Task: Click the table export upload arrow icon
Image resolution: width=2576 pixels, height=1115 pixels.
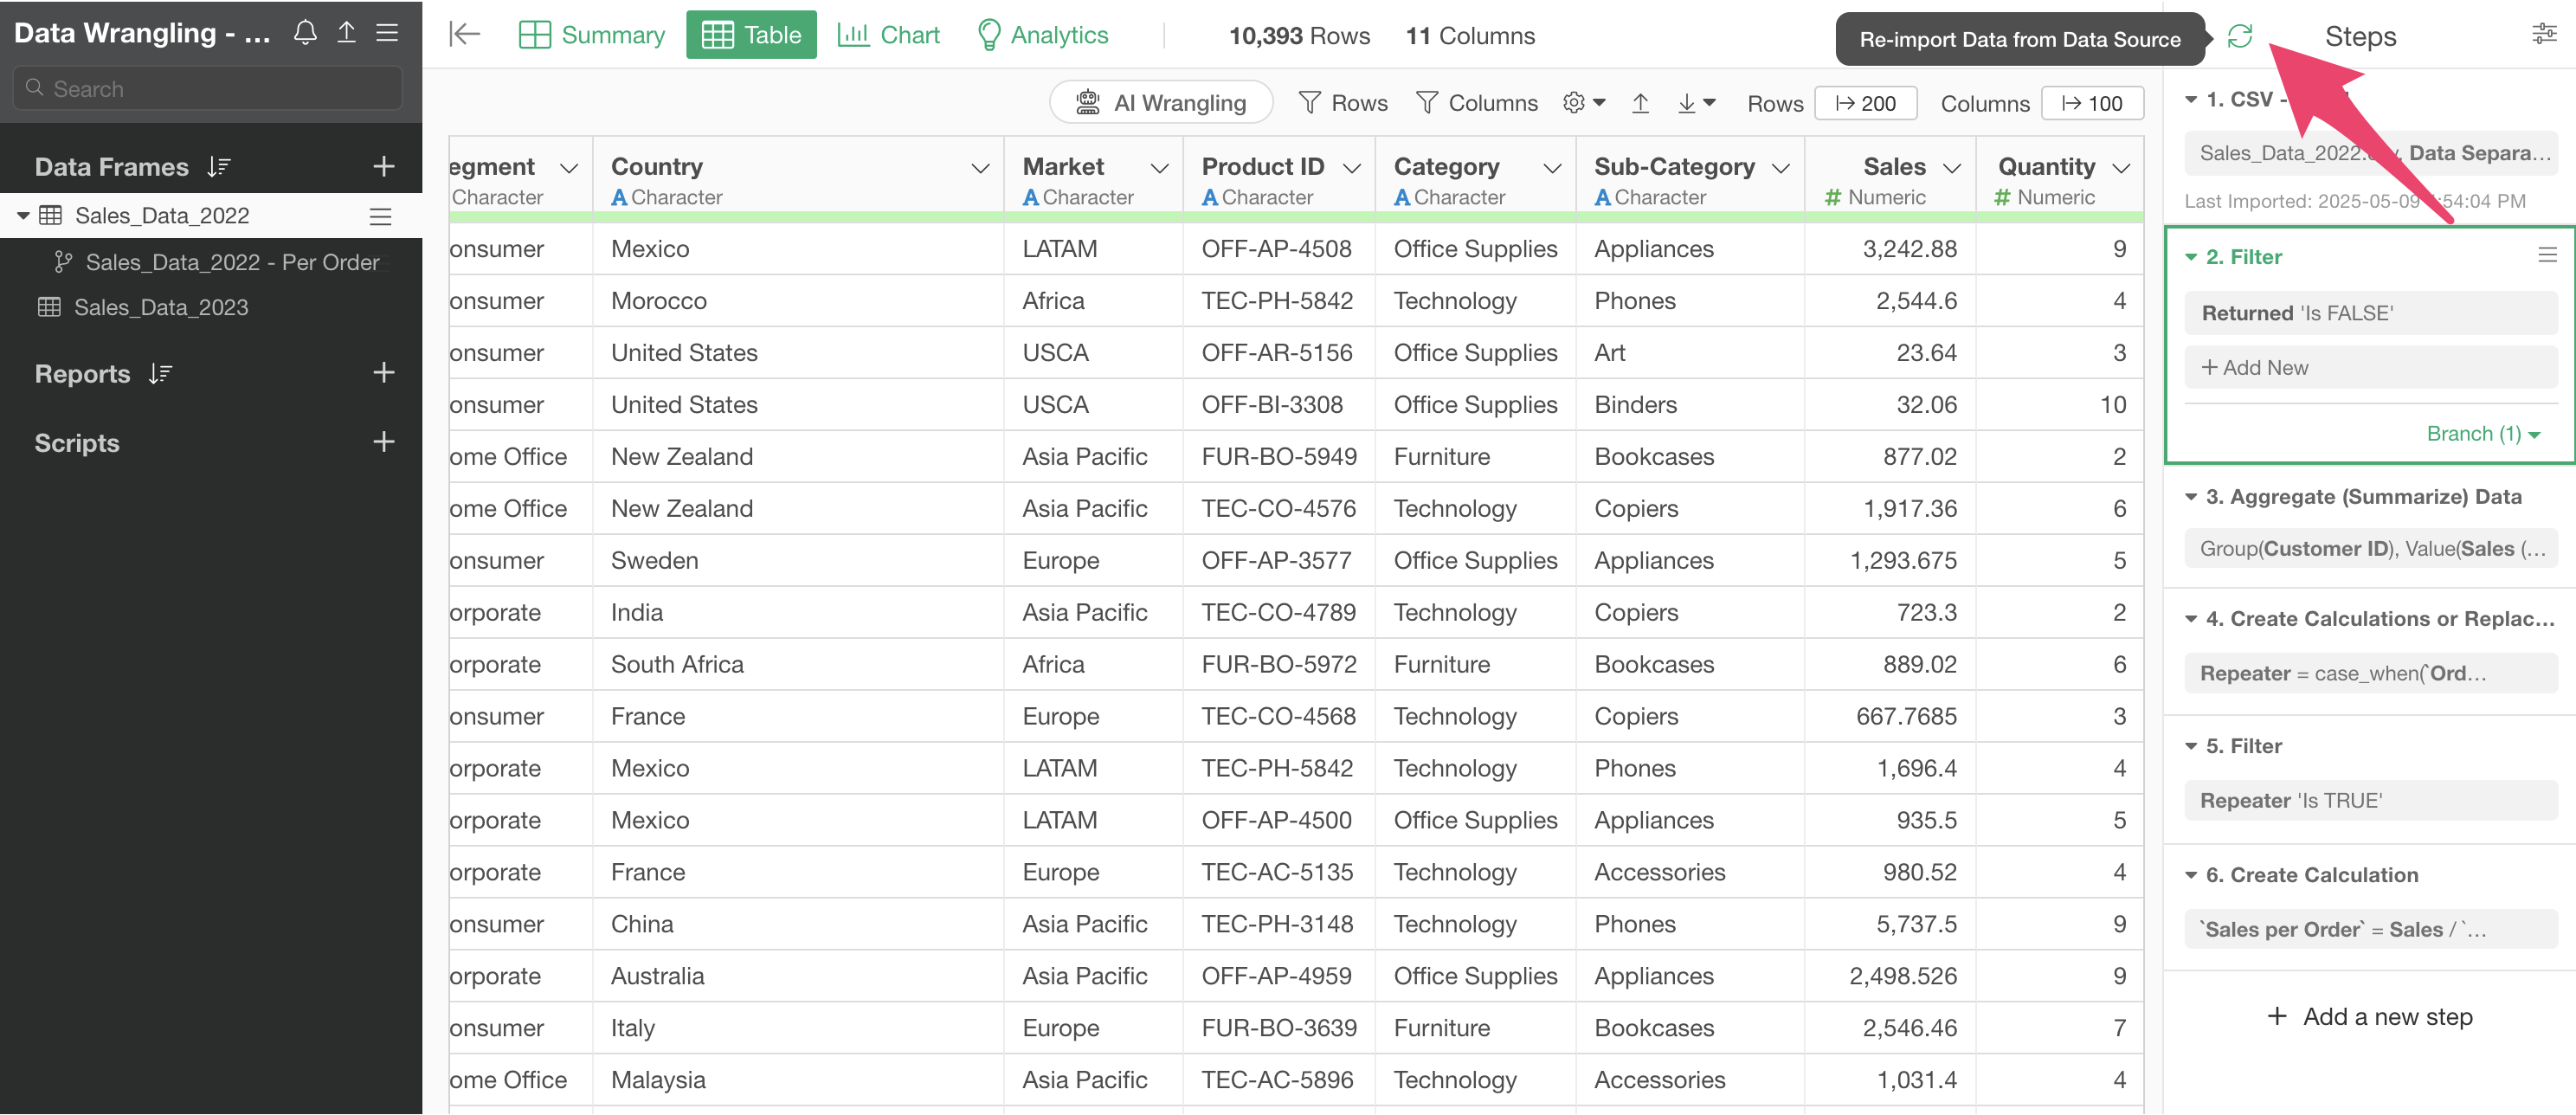Action: [x=1640, y=103]
